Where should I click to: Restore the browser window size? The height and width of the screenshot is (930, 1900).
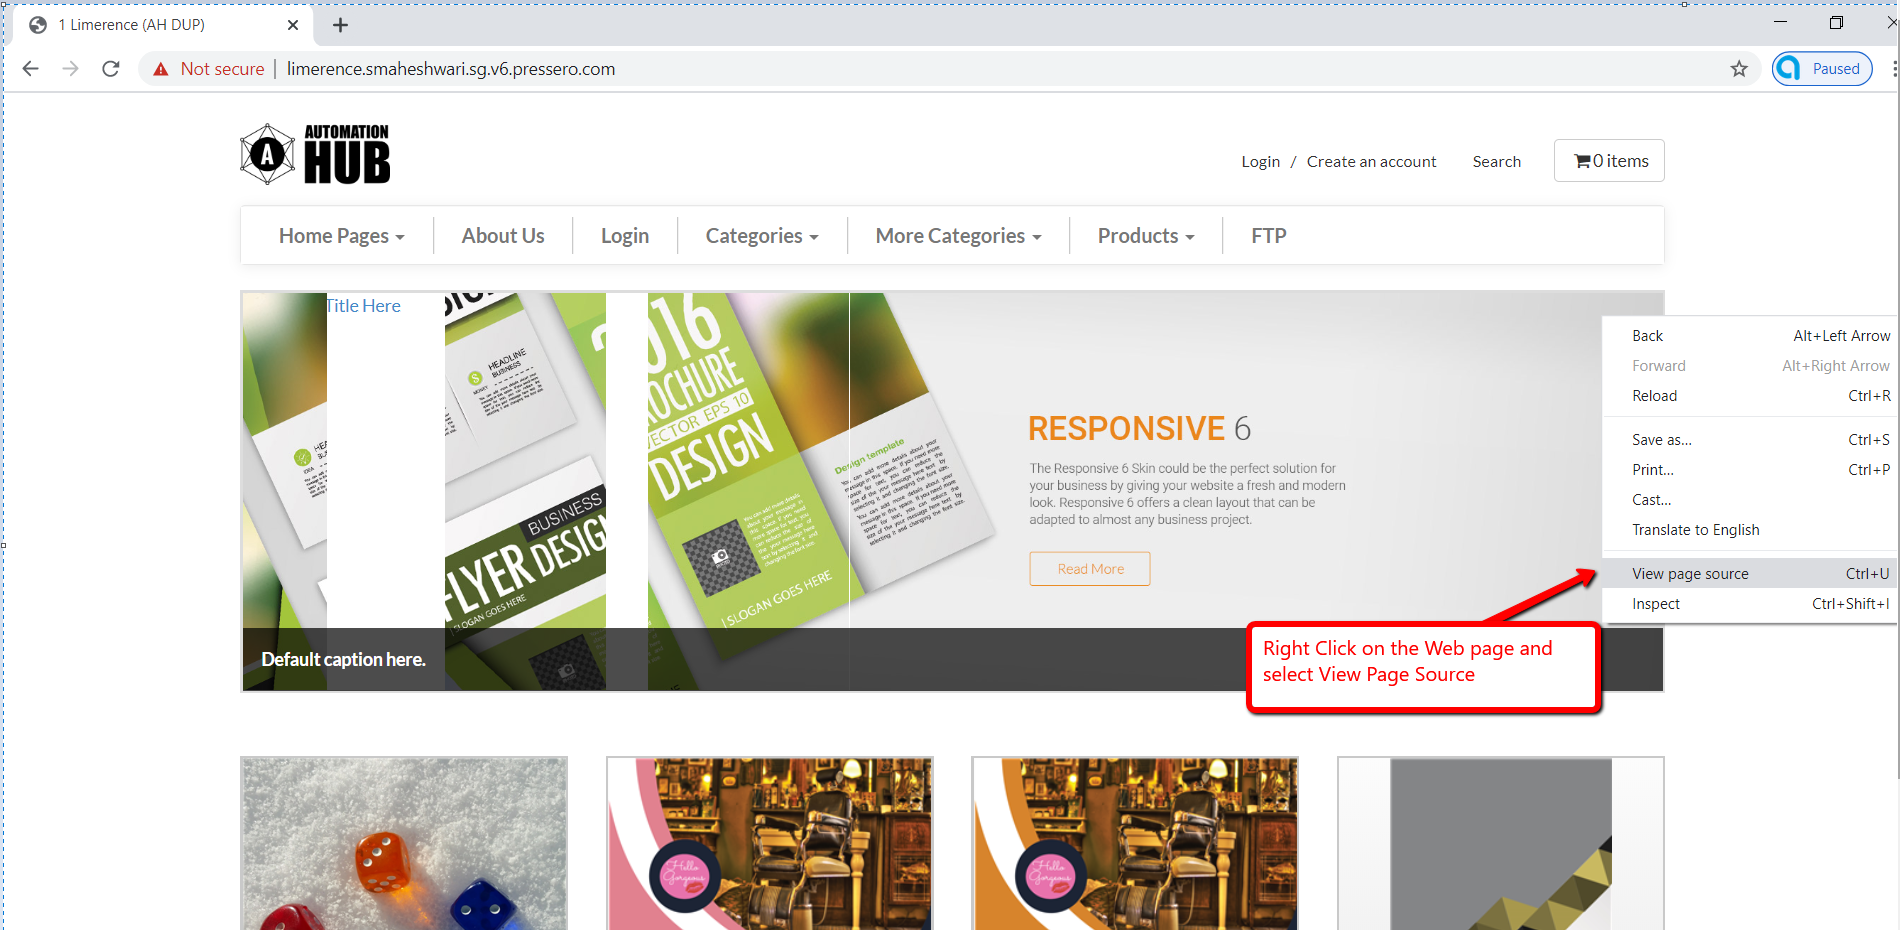1836,22
